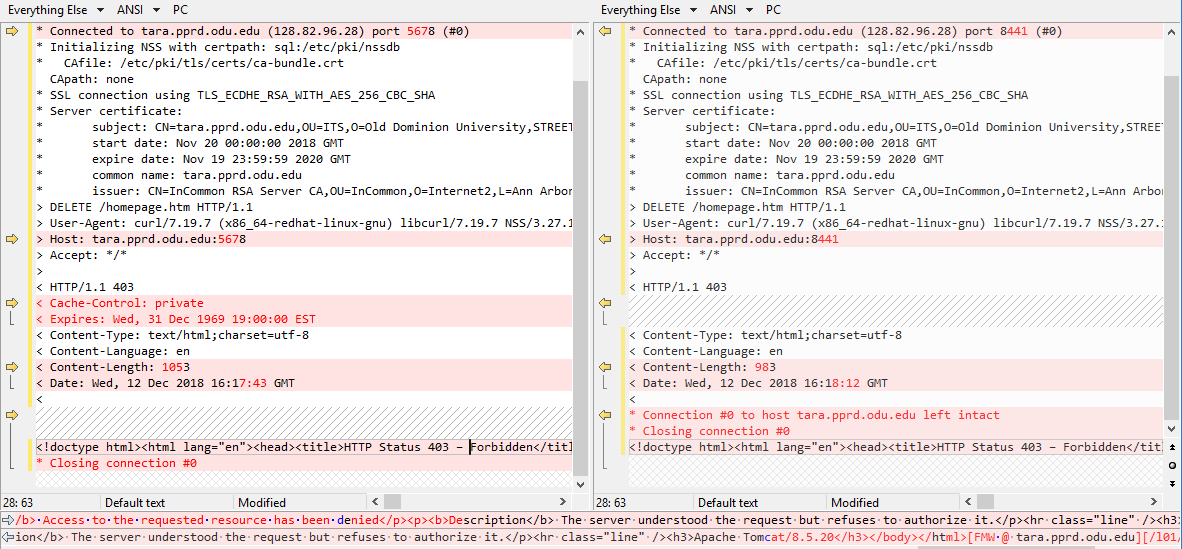Click left pane PC line ending label
The width and height of the screenshot is (1182, 549).
tap(181, 10)
